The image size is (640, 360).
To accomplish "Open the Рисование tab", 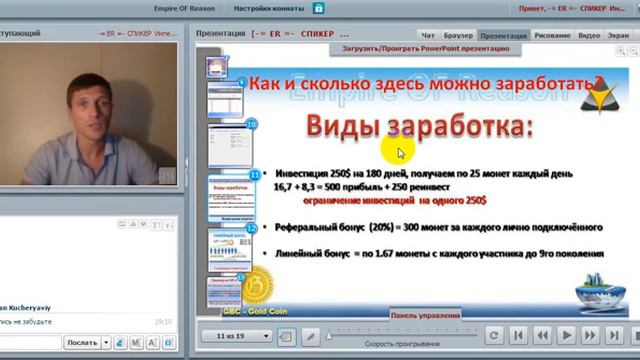I will [x=552, y=36].
